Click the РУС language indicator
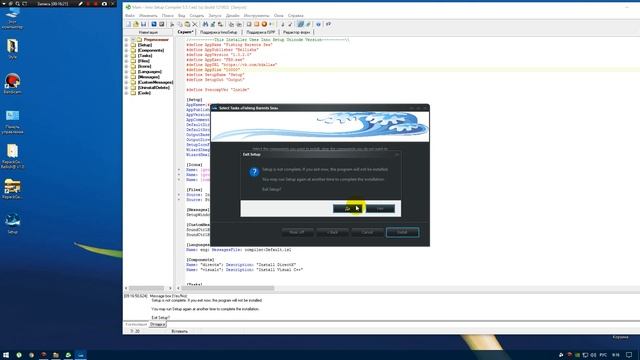The width and height of the screenshot is (640, 360). (603, 355)
